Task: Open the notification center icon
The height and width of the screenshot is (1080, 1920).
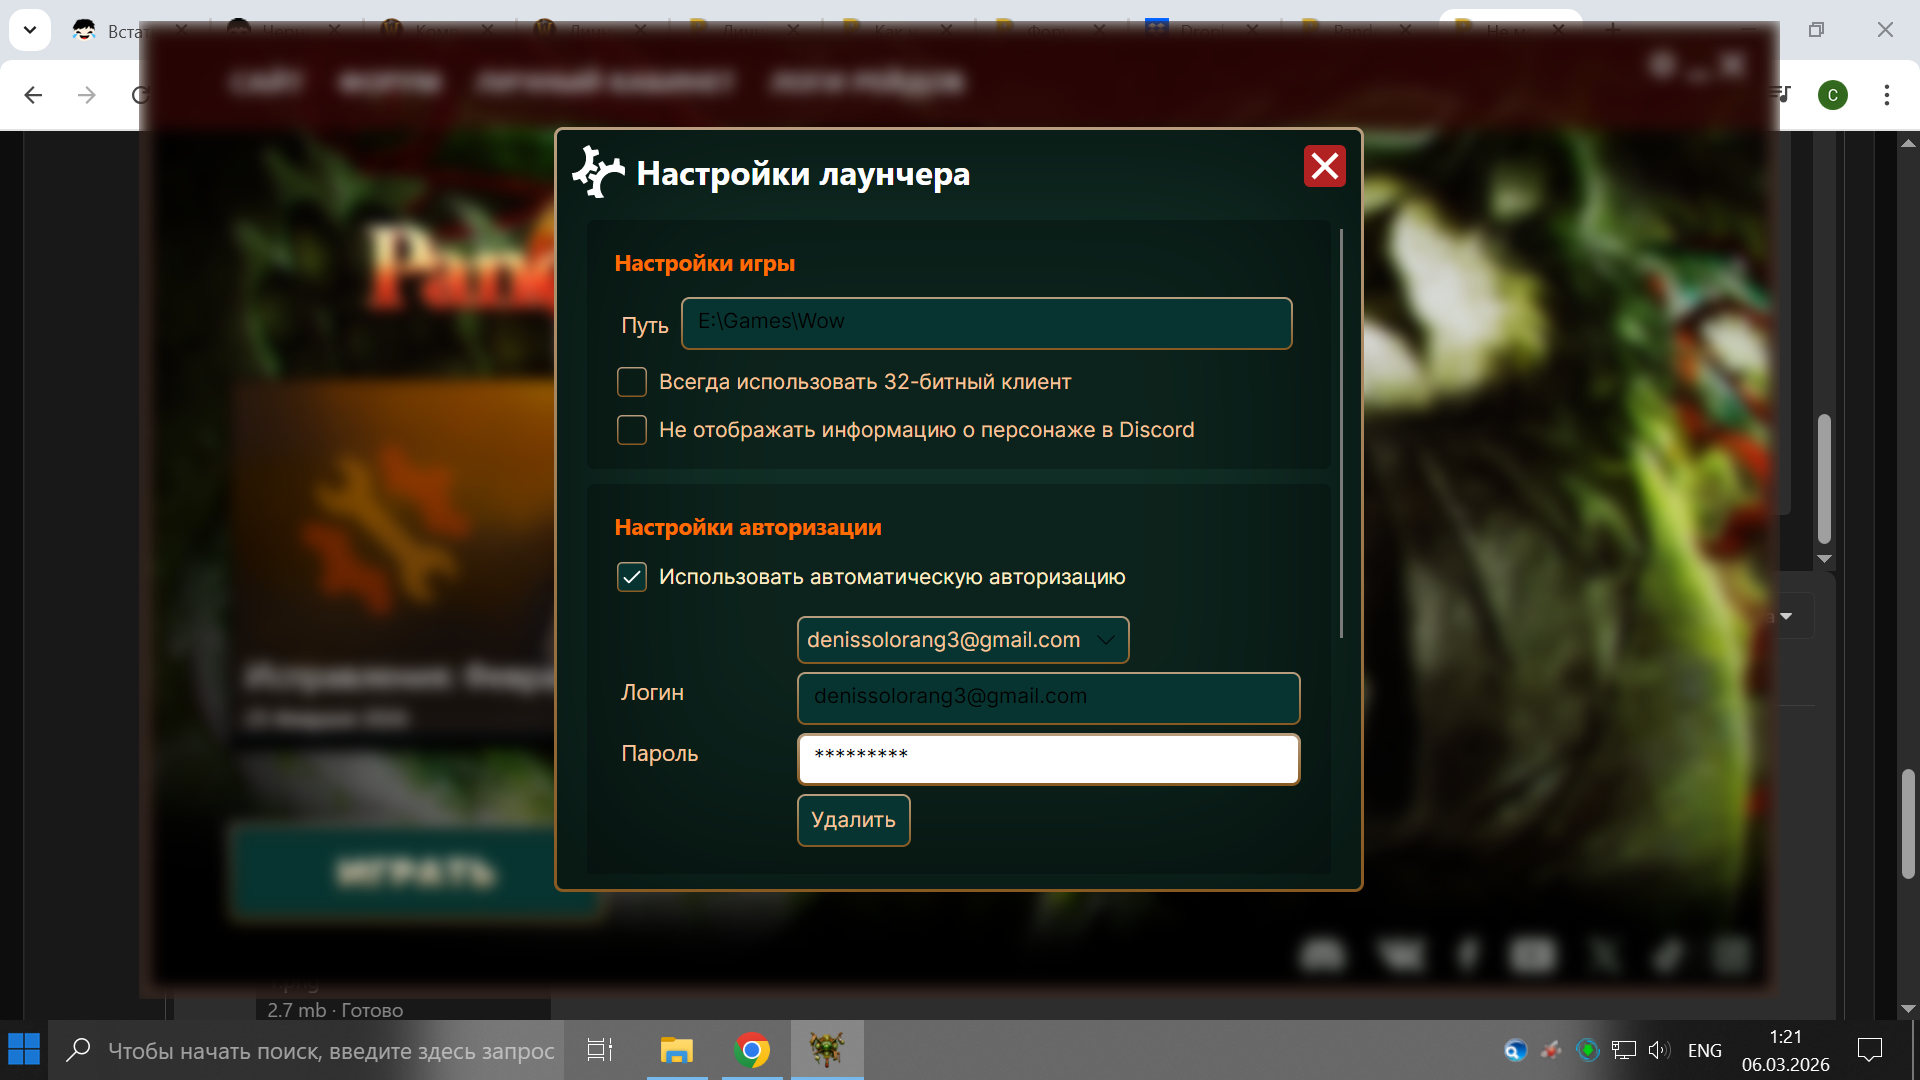Action: [x=1869, y=1049]
